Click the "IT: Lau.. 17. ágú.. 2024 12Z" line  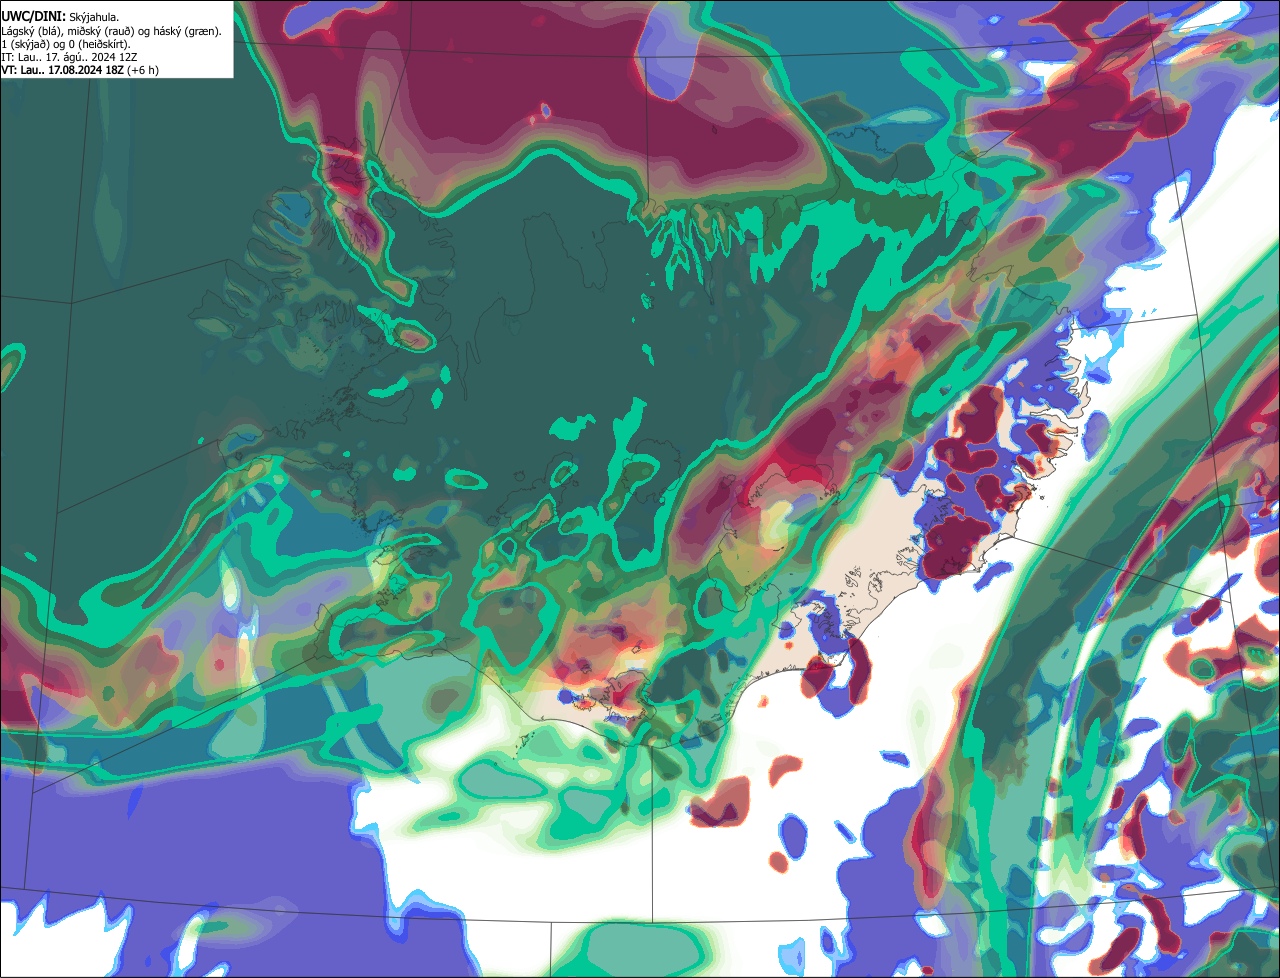pos(69,57)
